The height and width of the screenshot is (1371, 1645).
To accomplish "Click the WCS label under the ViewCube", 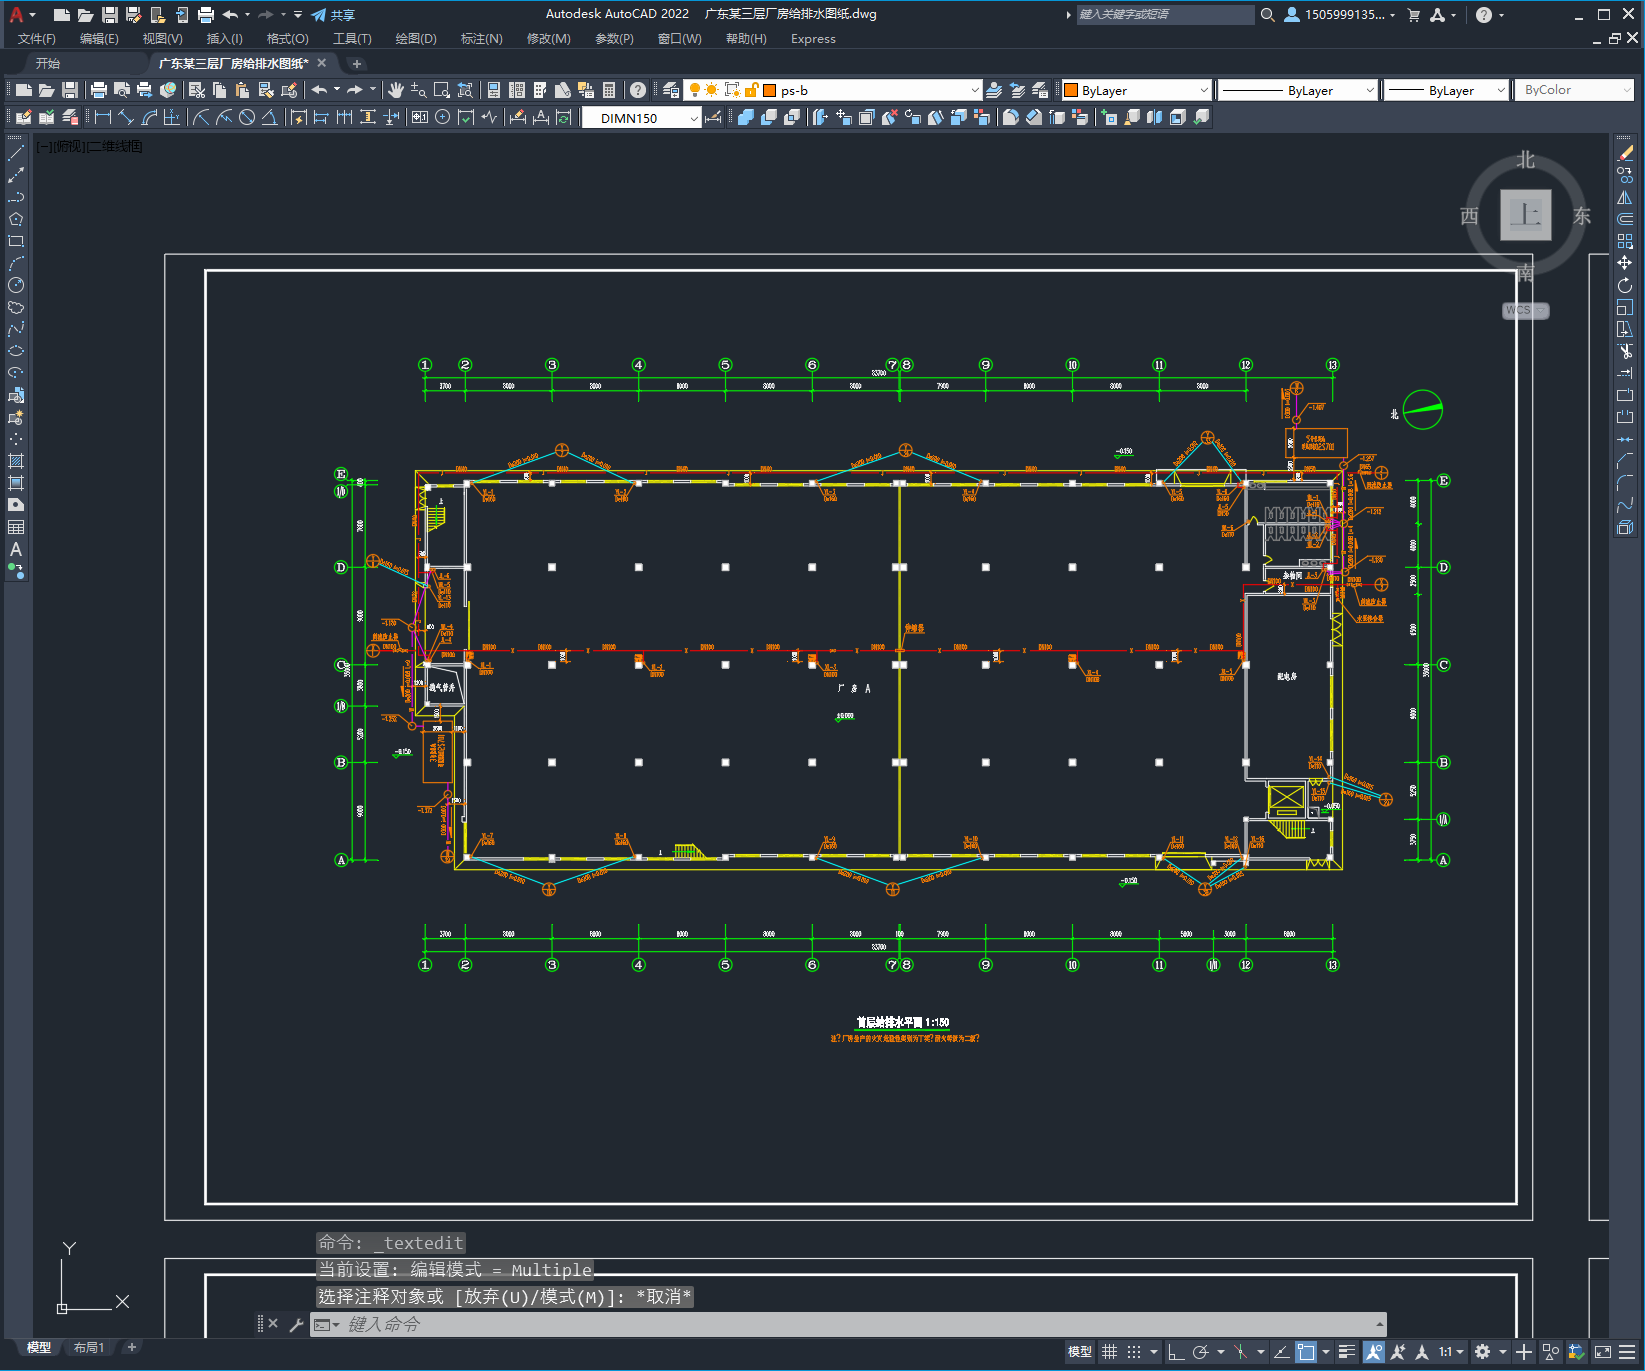I will [x=1524, y=310].
